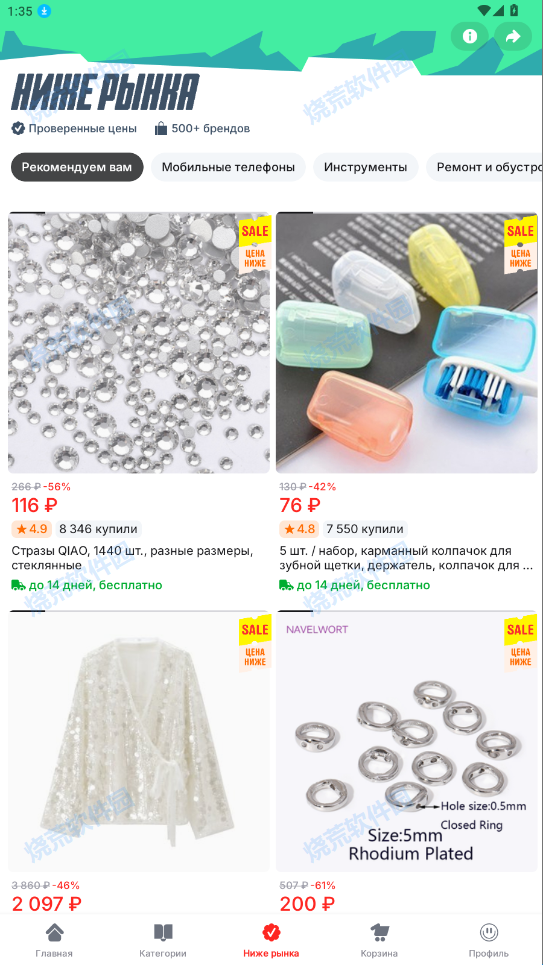The image size is (543, 965).
Task: Open the rhodium plated rings product image
Action: click(407, 741)
